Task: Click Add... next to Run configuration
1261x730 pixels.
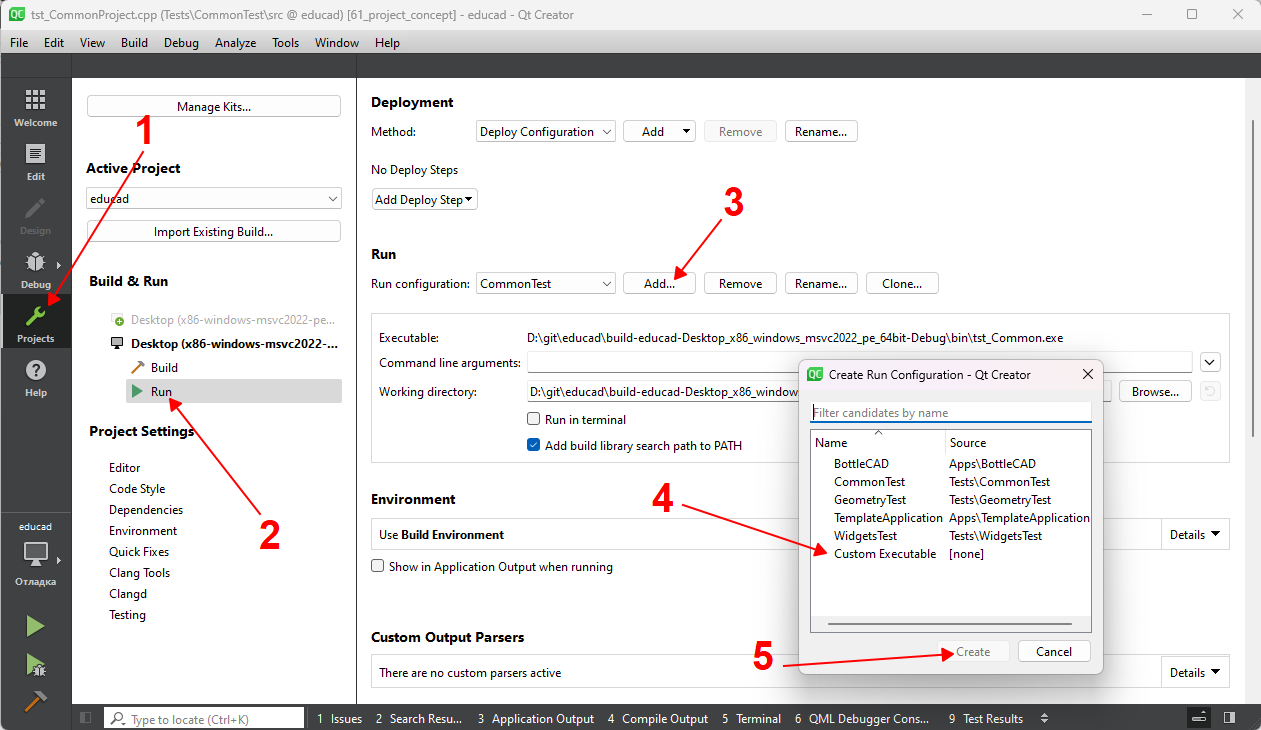Action: point(660,284)
